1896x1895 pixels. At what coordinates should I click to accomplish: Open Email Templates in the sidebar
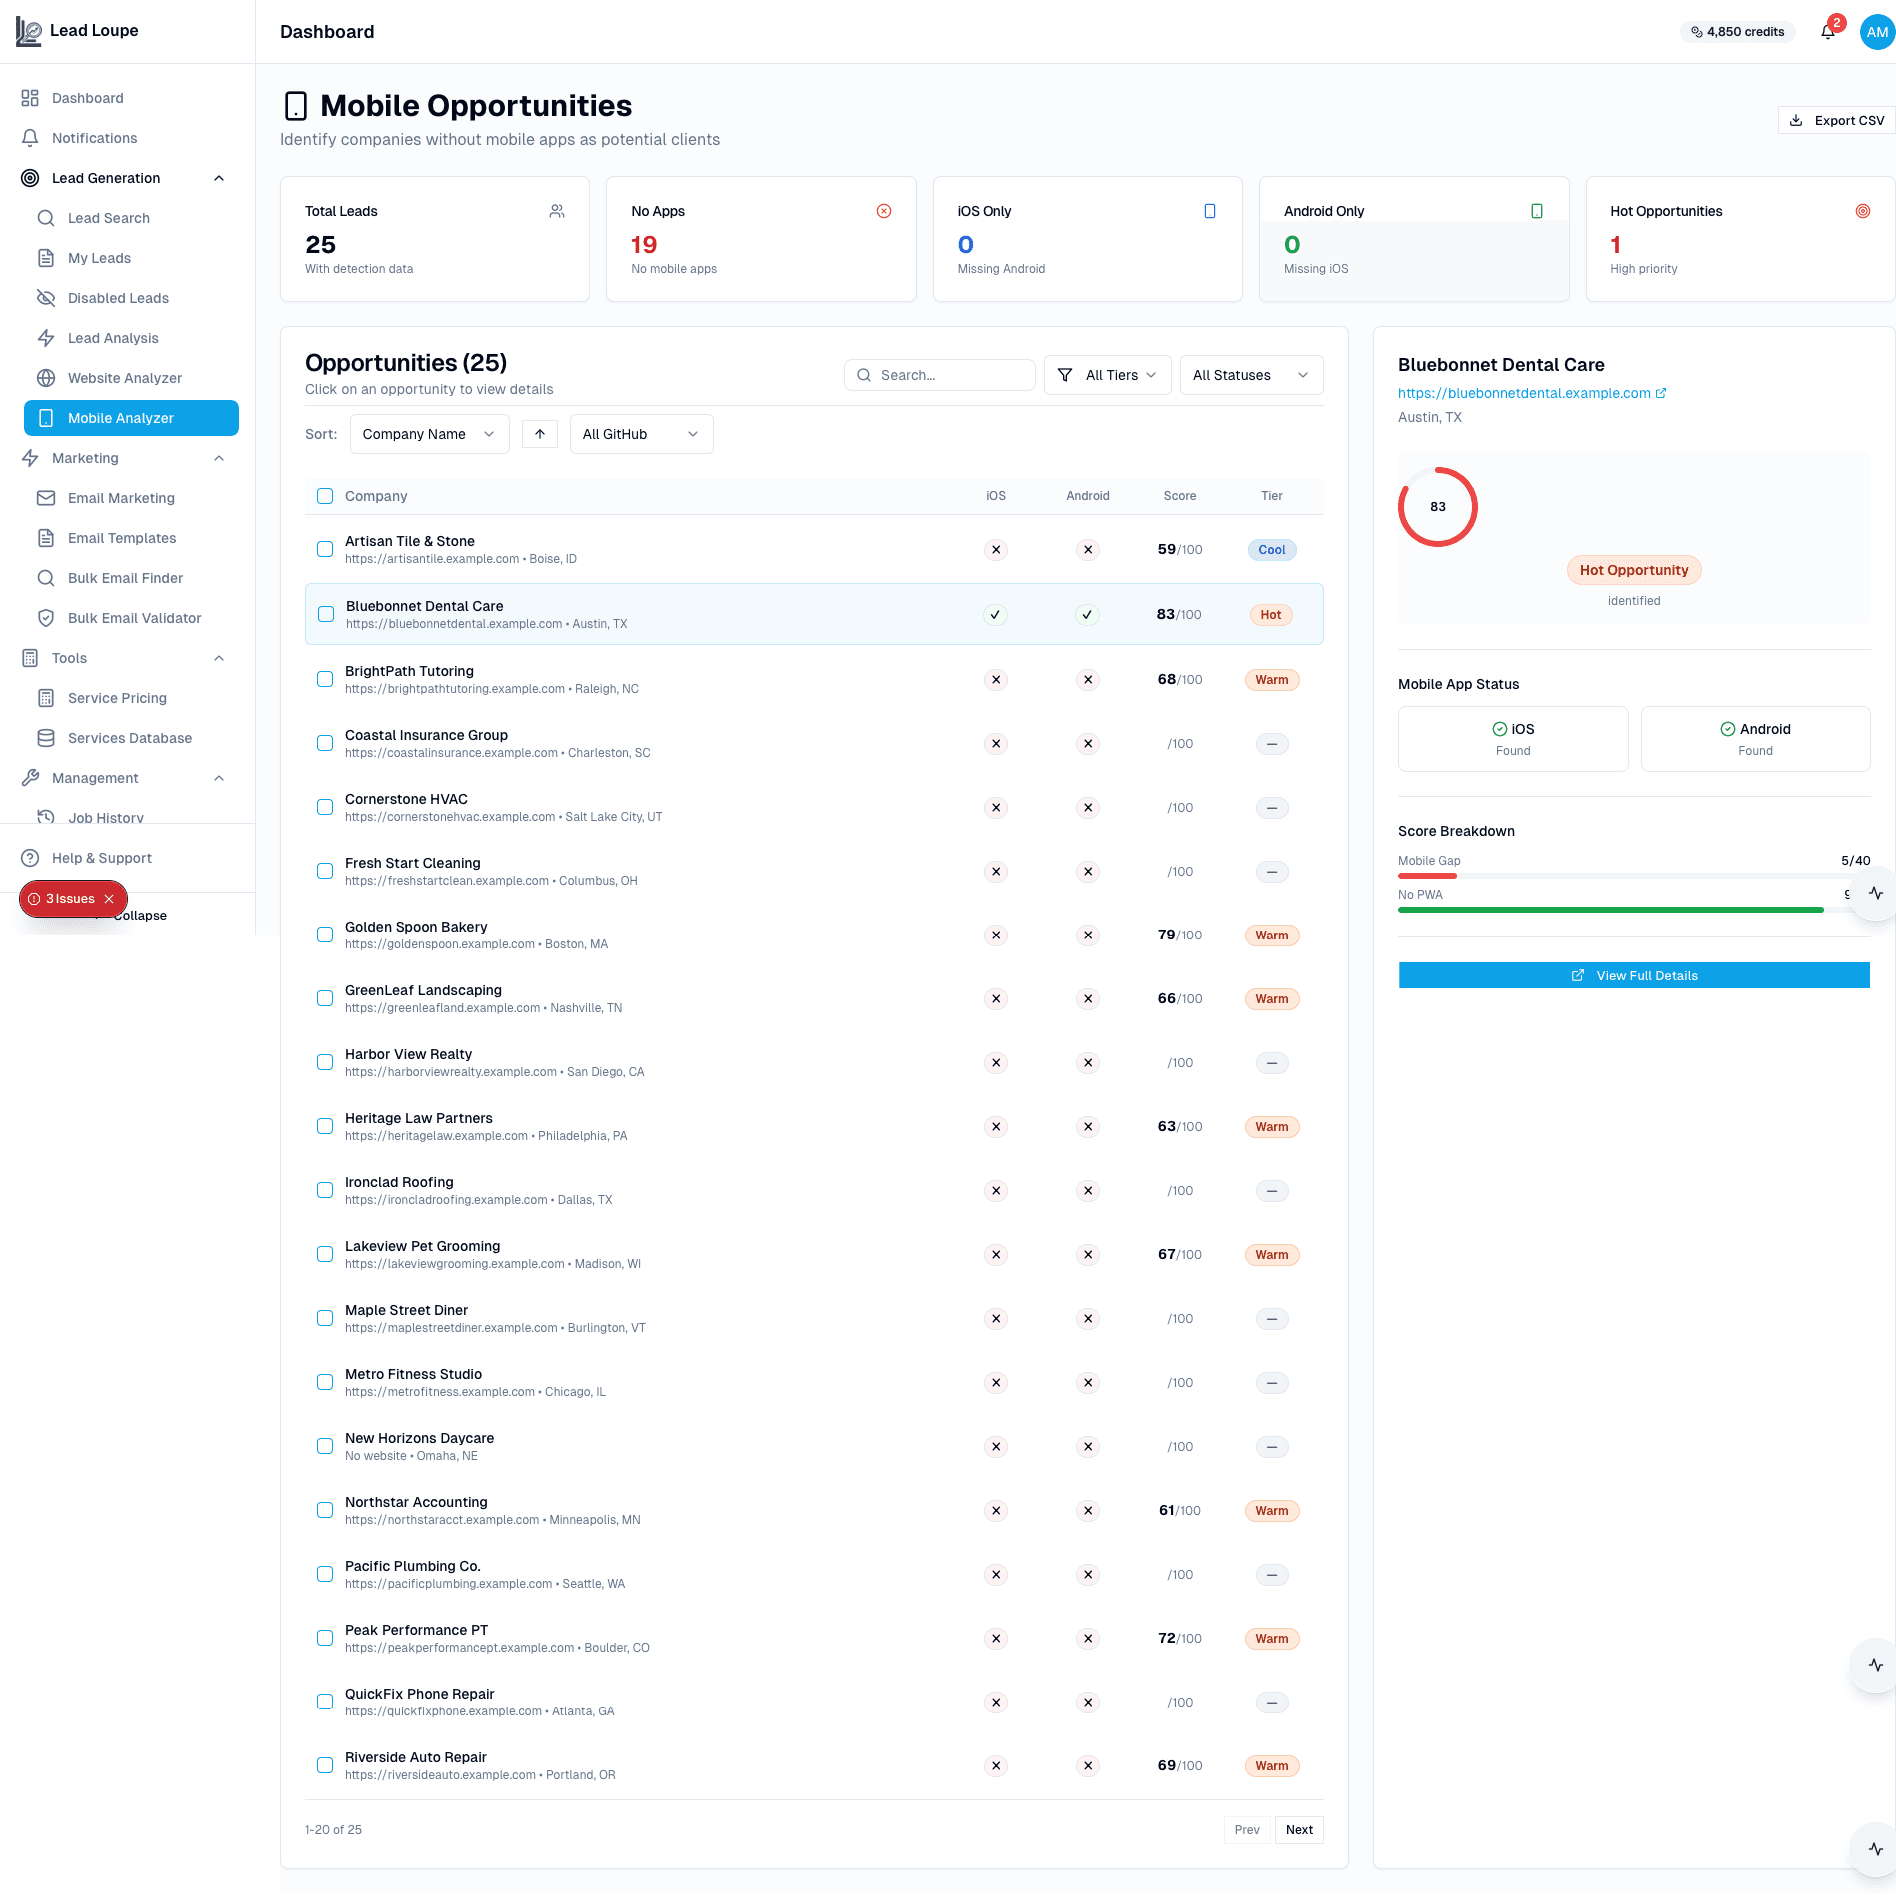(132, 538)
